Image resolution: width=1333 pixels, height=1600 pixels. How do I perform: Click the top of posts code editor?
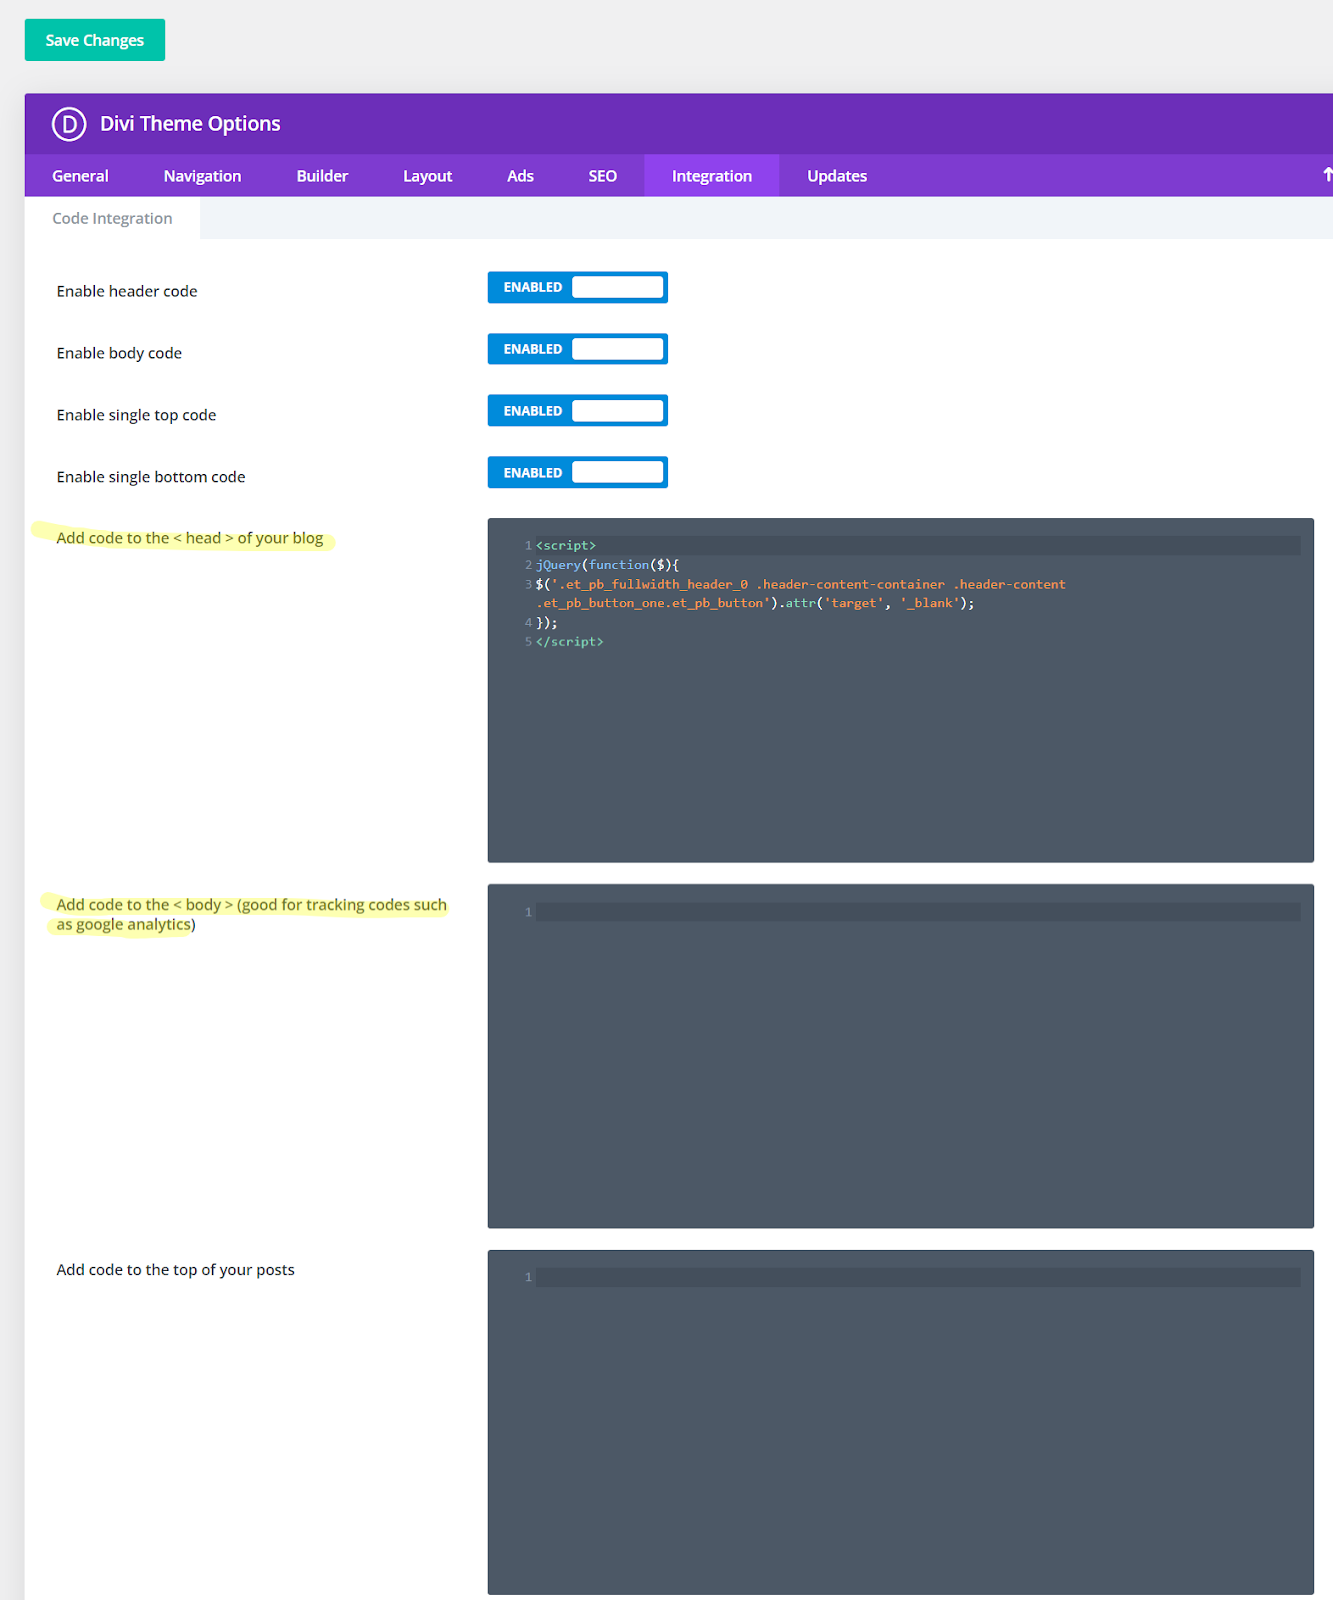click(x=900, y=1420)
